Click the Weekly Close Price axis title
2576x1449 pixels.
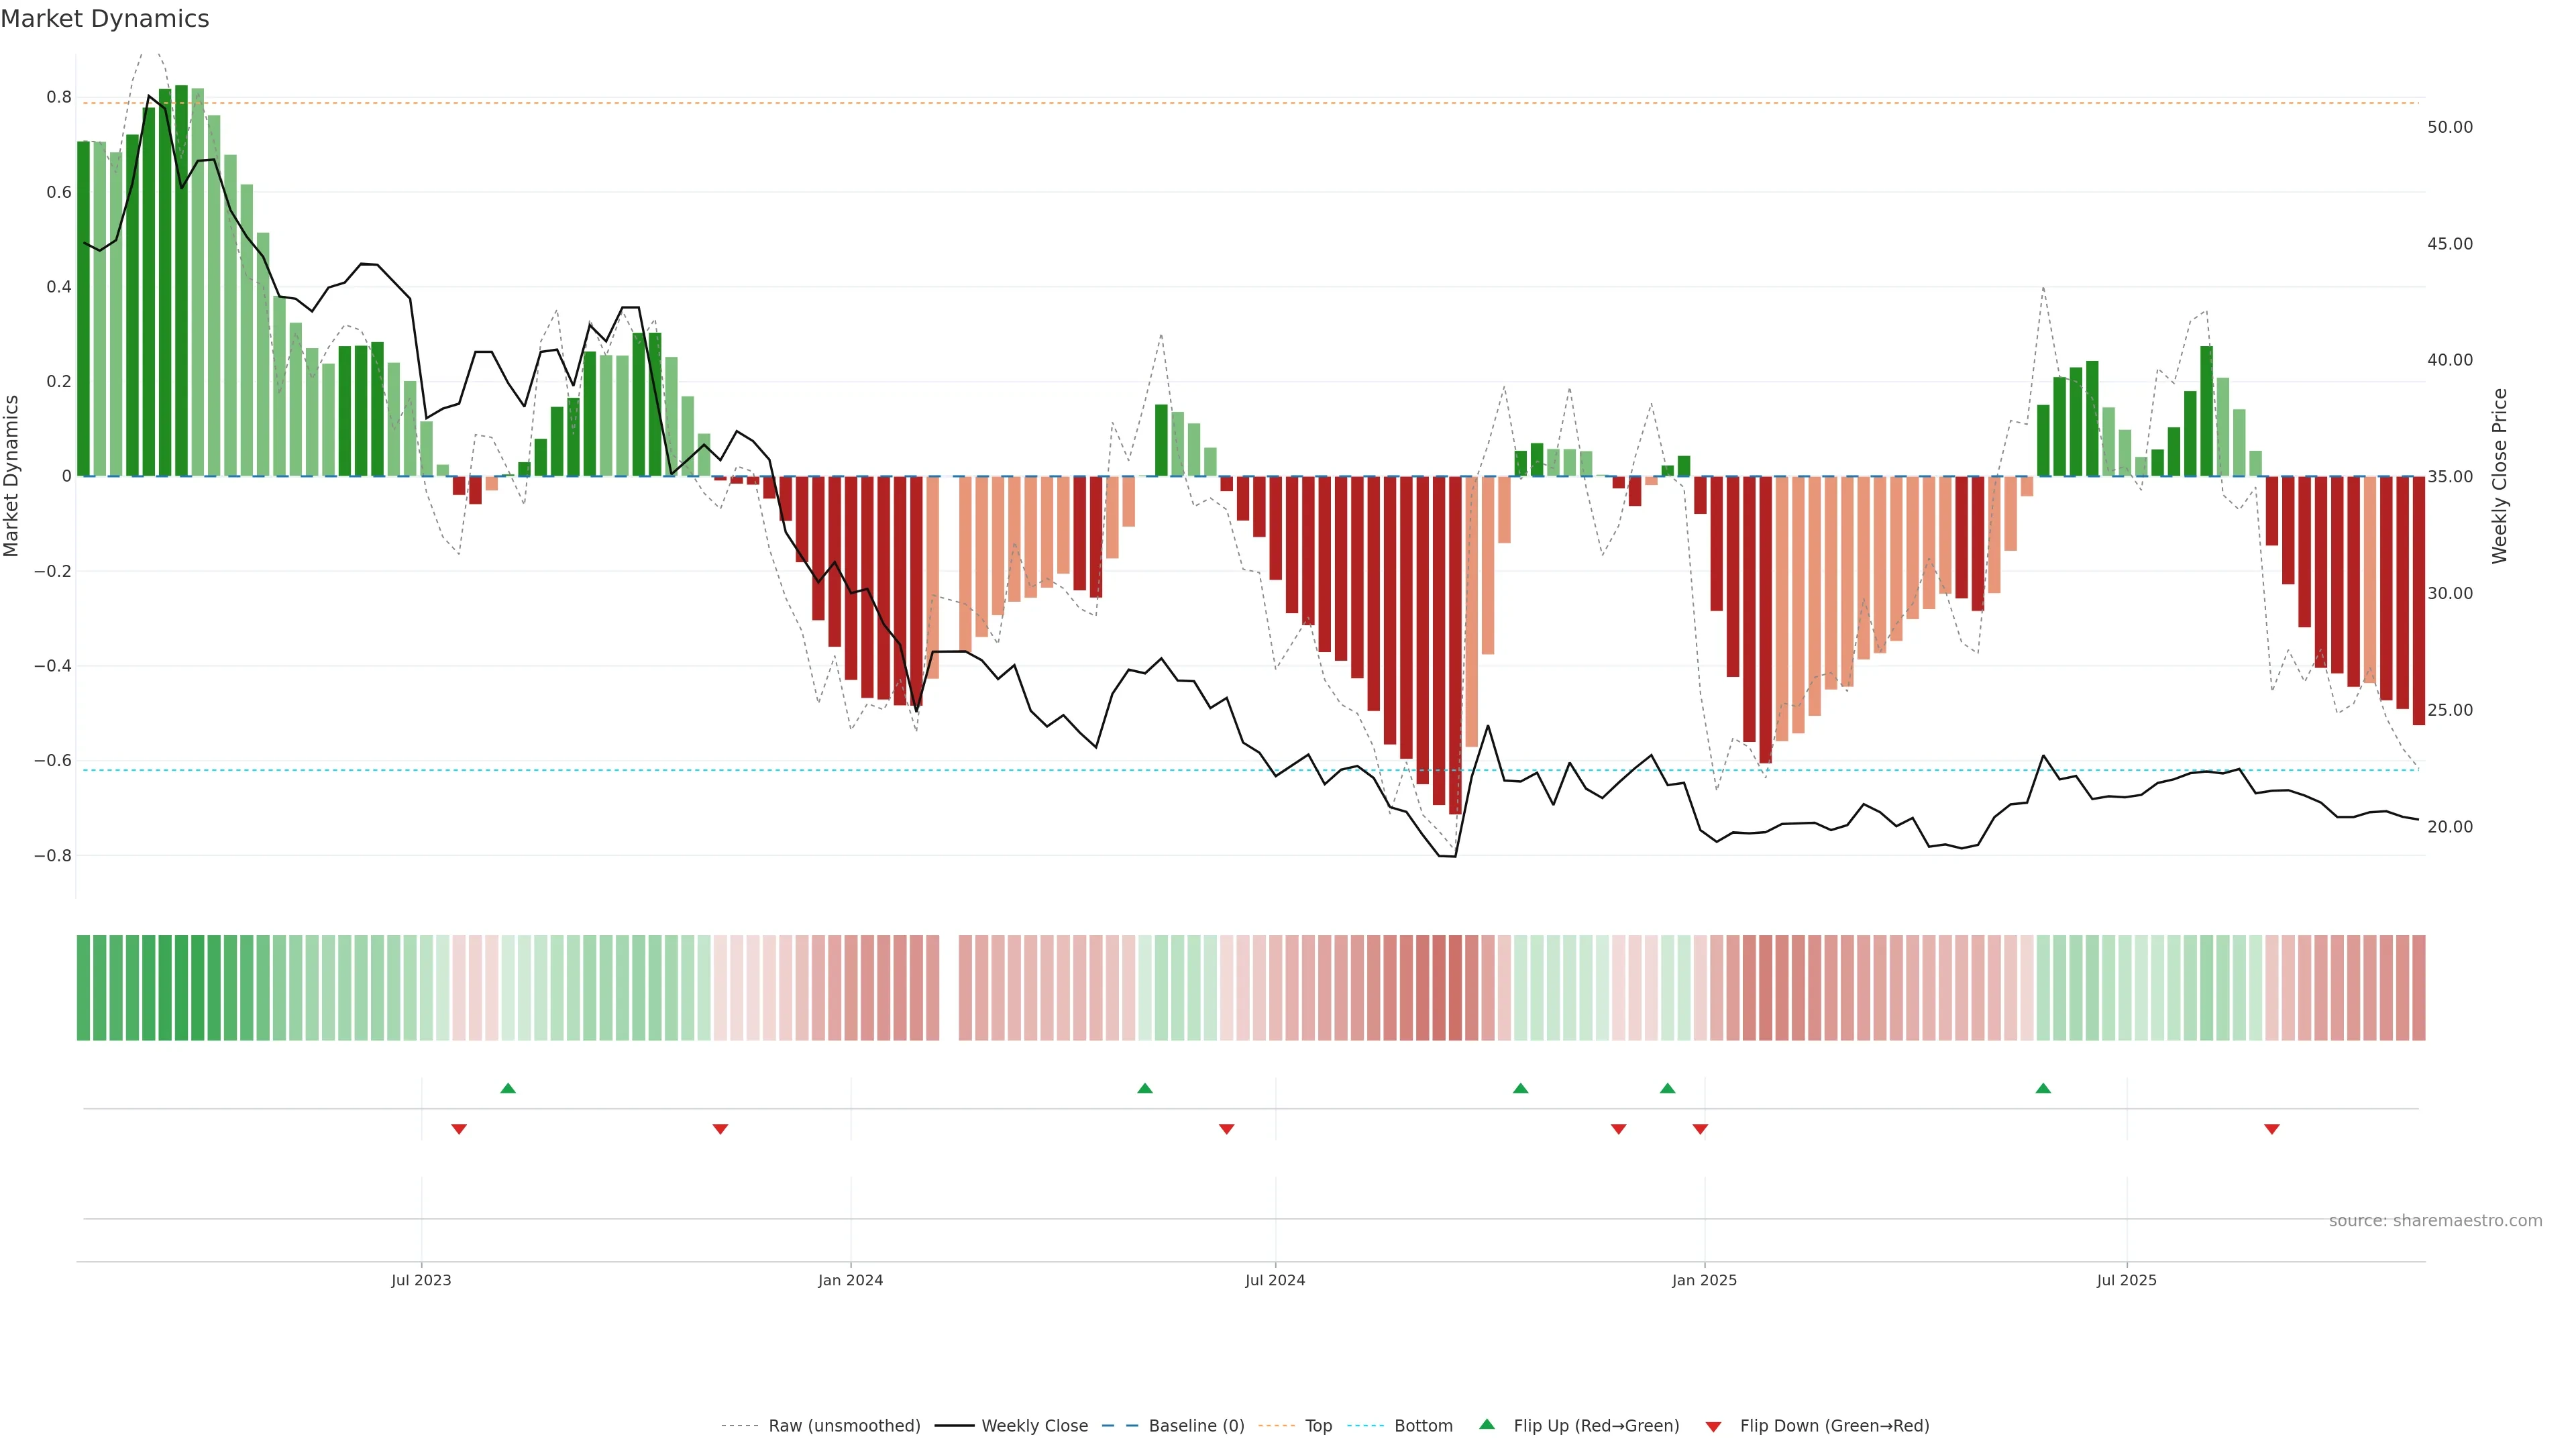click(x=2499, y=476)
